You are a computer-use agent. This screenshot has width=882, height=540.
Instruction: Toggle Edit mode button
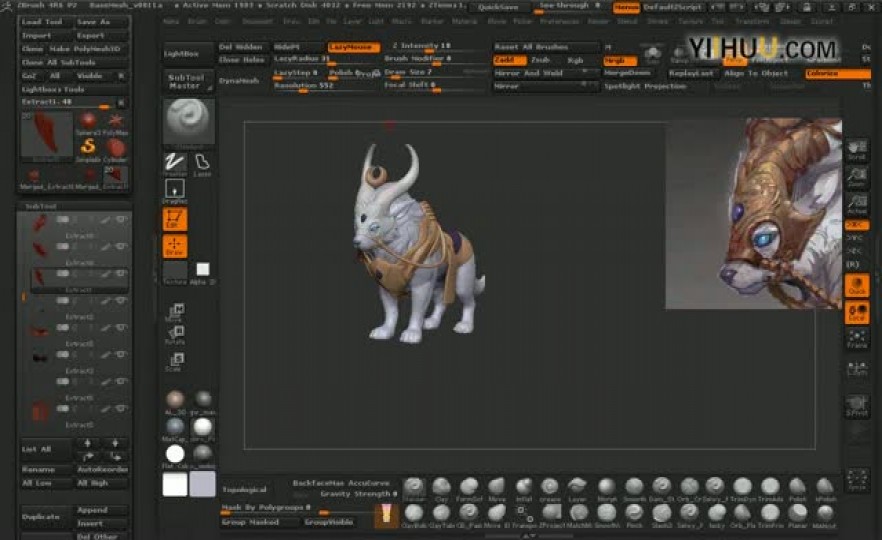(x=174, y=219)
